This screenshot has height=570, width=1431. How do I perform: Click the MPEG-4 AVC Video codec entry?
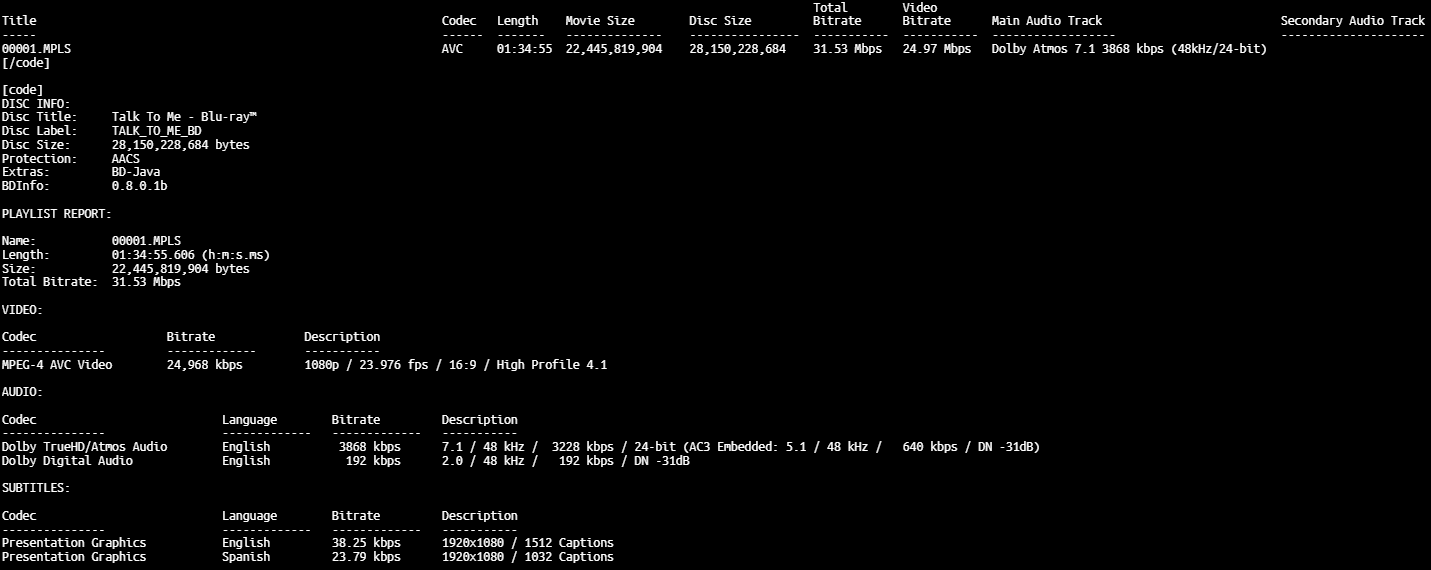[57, 365]
